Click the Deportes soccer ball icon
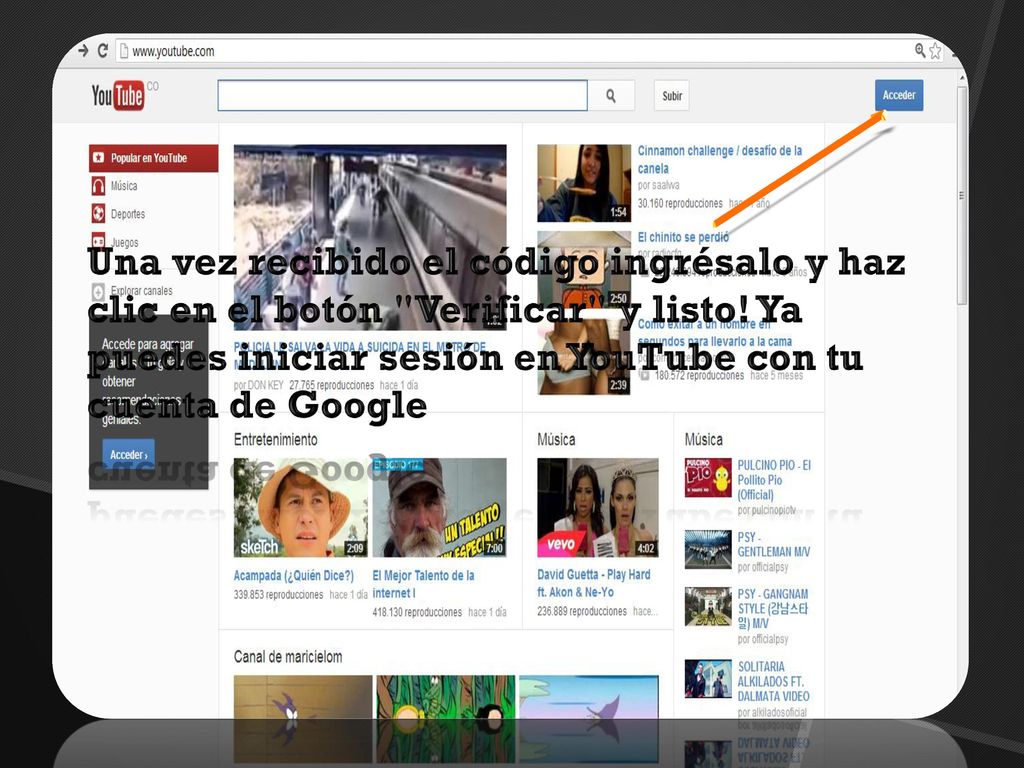1024x768 pixels. 98,214
